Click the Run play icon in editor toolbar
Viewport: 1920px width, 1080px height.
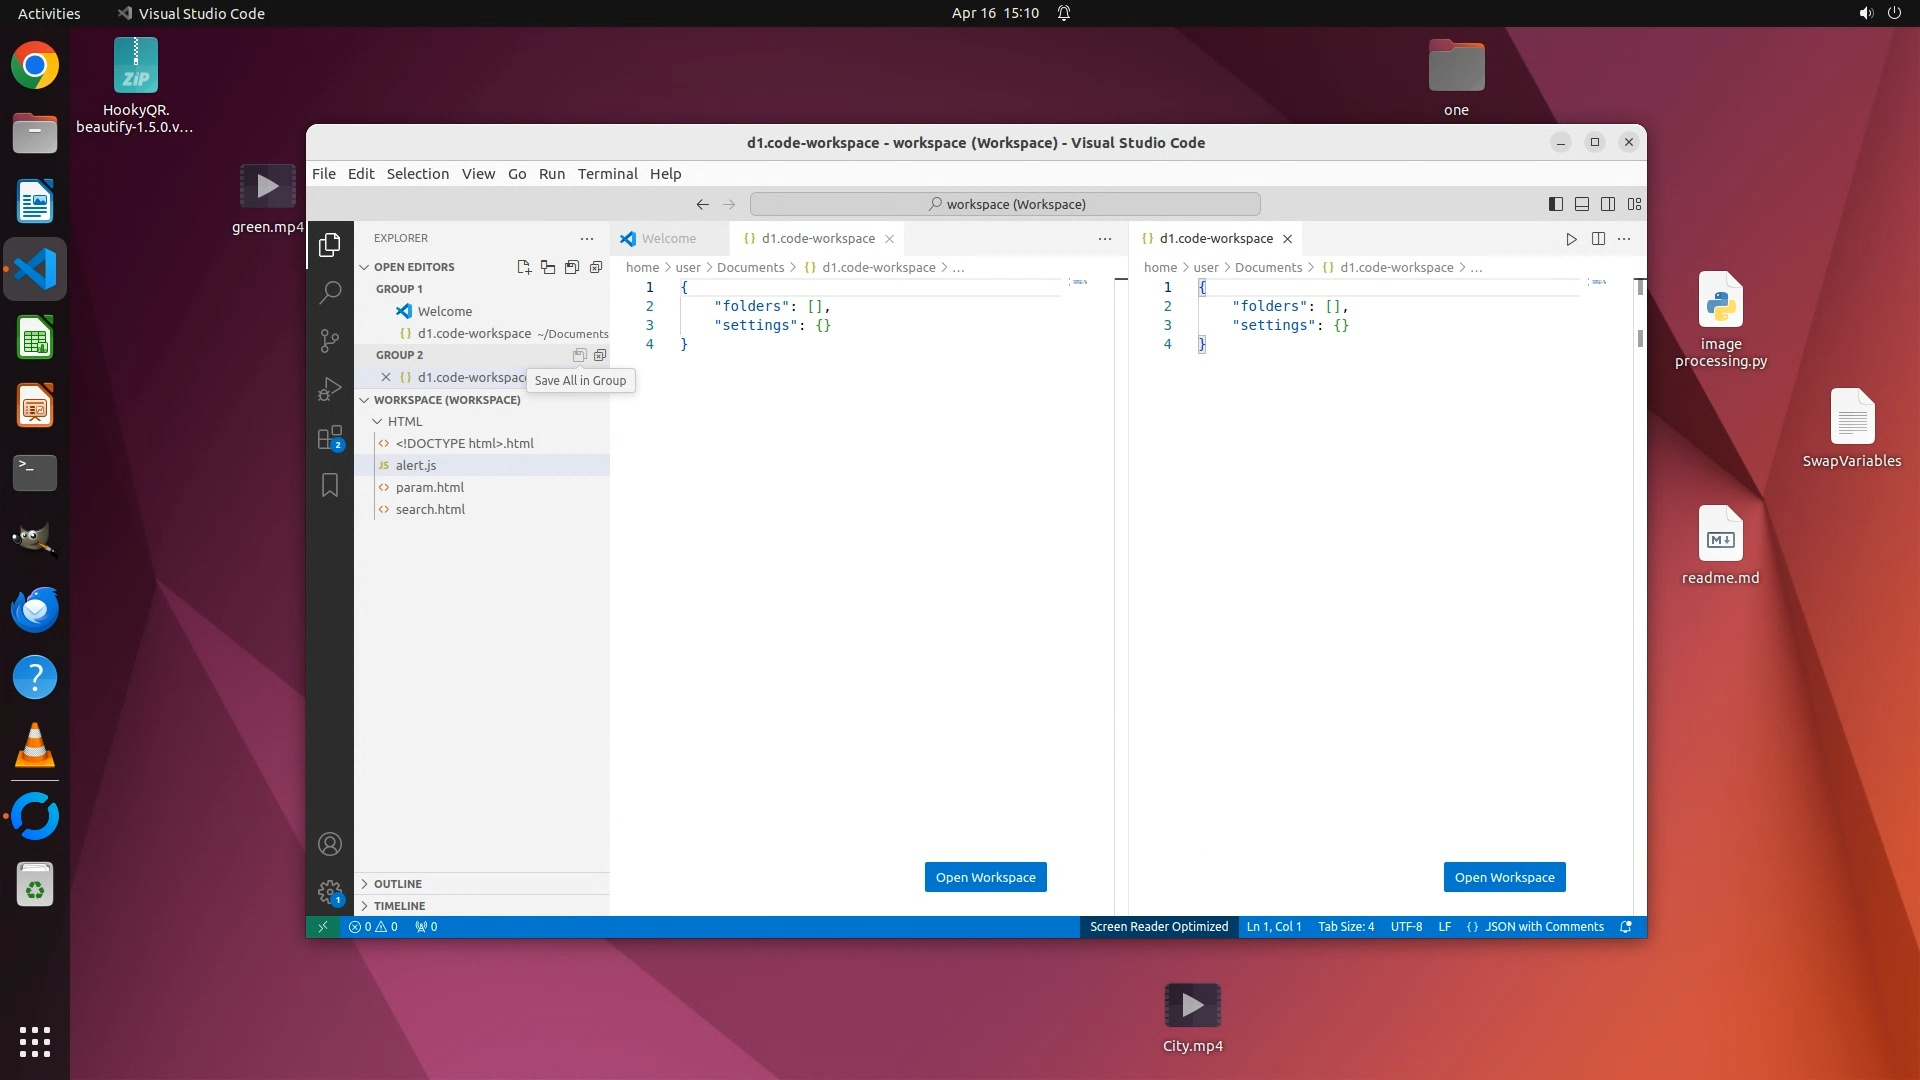pyautogui.click(x=1571, y=239)
